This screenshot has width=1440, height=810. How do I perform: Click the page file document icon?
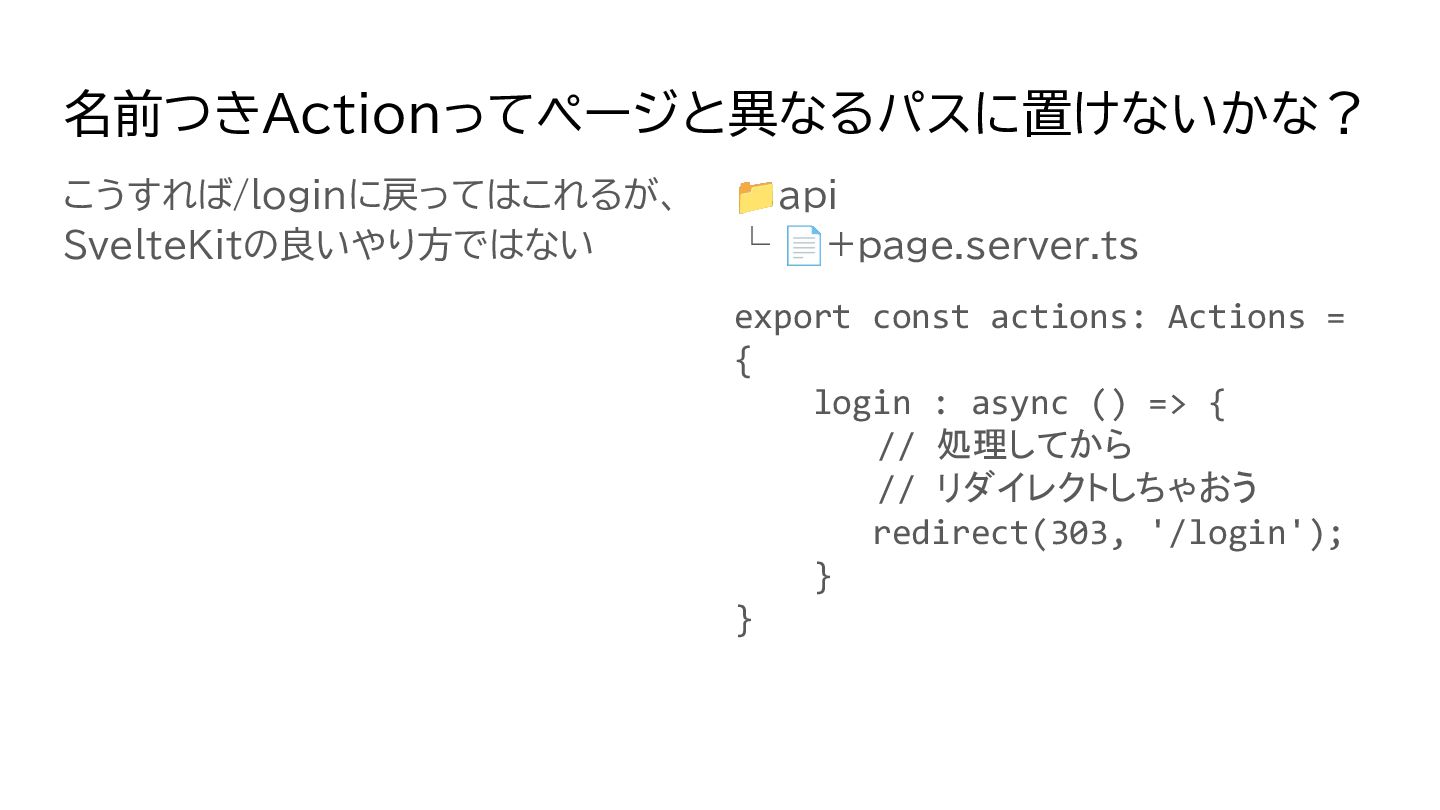tap(803, 246)
